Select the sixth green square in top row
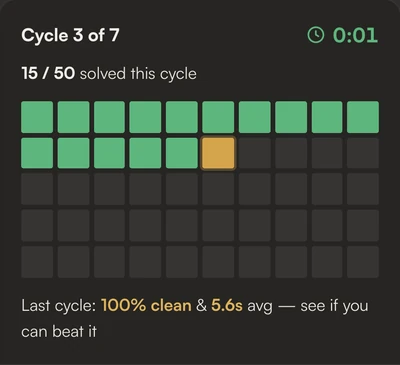This screenshot has height=365, width=400. [218, 117]
